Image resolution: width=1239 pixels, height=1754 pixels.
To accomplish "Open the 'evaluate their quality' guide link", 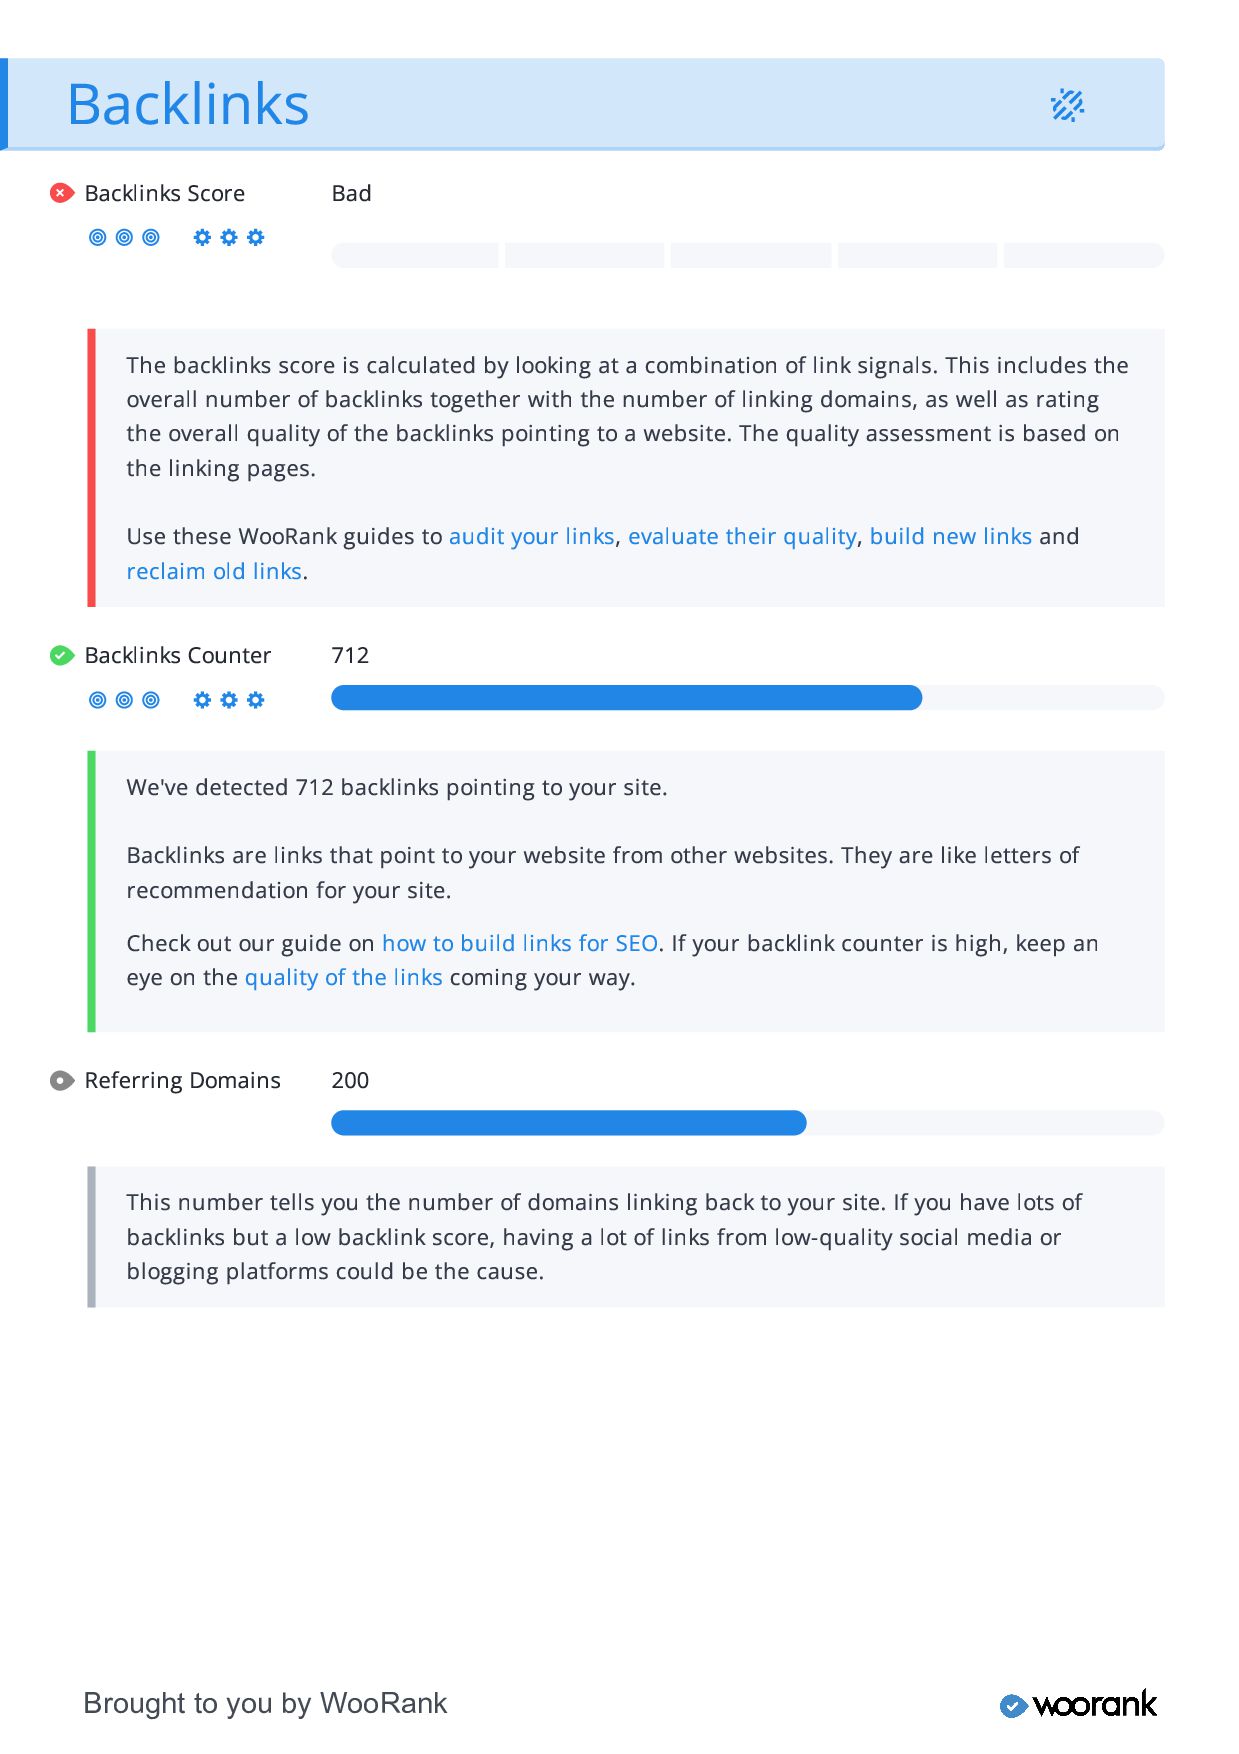I will pos(742,536).
